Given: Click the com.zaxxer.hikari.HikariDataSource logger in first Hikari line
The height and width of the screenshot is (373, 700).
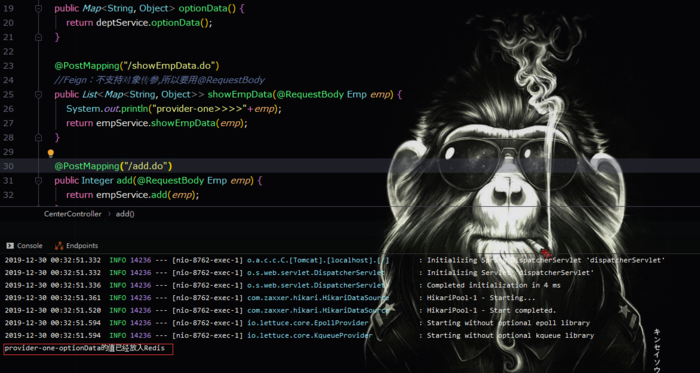Looking at the screenshot, I should coord(318,298).
